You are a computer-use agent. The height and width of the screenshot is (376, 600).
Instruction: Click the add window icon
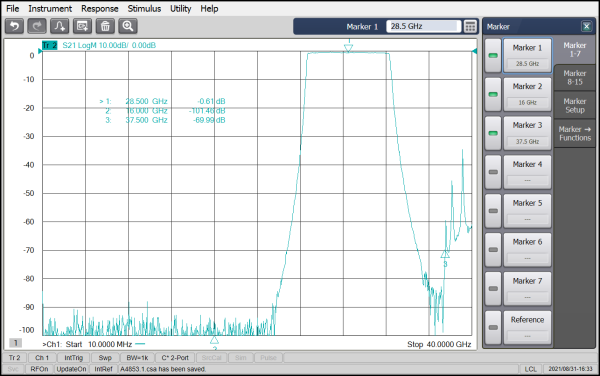[x=82, y=26]
